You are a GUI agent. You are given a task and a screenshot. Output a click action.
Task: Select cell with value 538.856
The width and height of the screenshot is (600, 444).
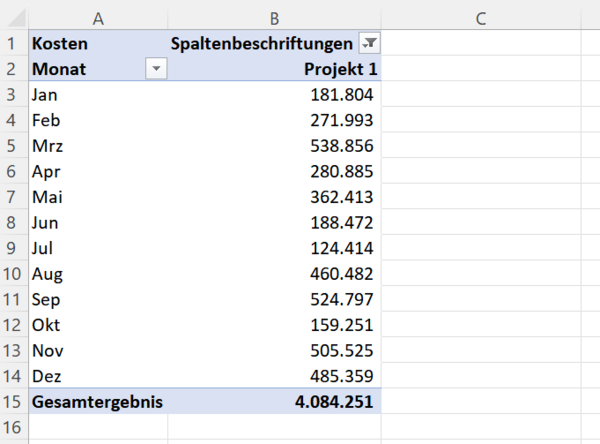(x=274, y=145)
